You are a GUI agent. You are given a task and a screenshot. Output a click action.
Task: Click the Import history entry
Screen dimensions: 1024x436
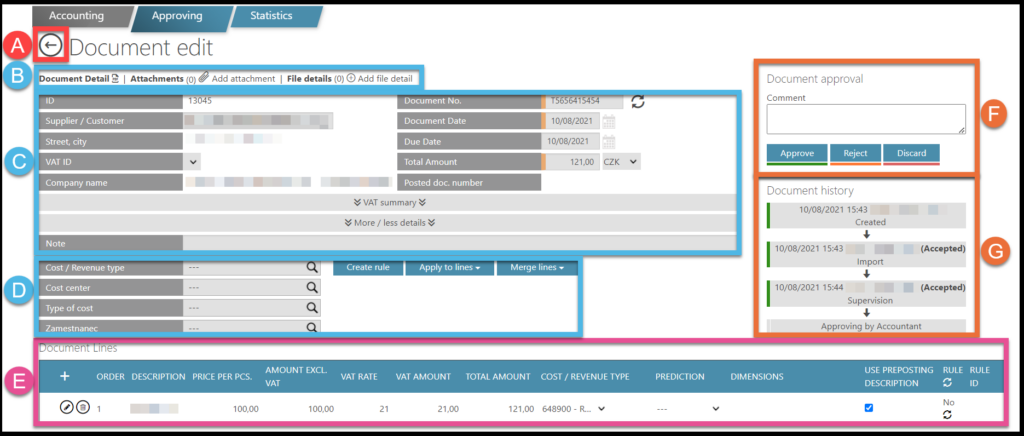coord(866,255)
